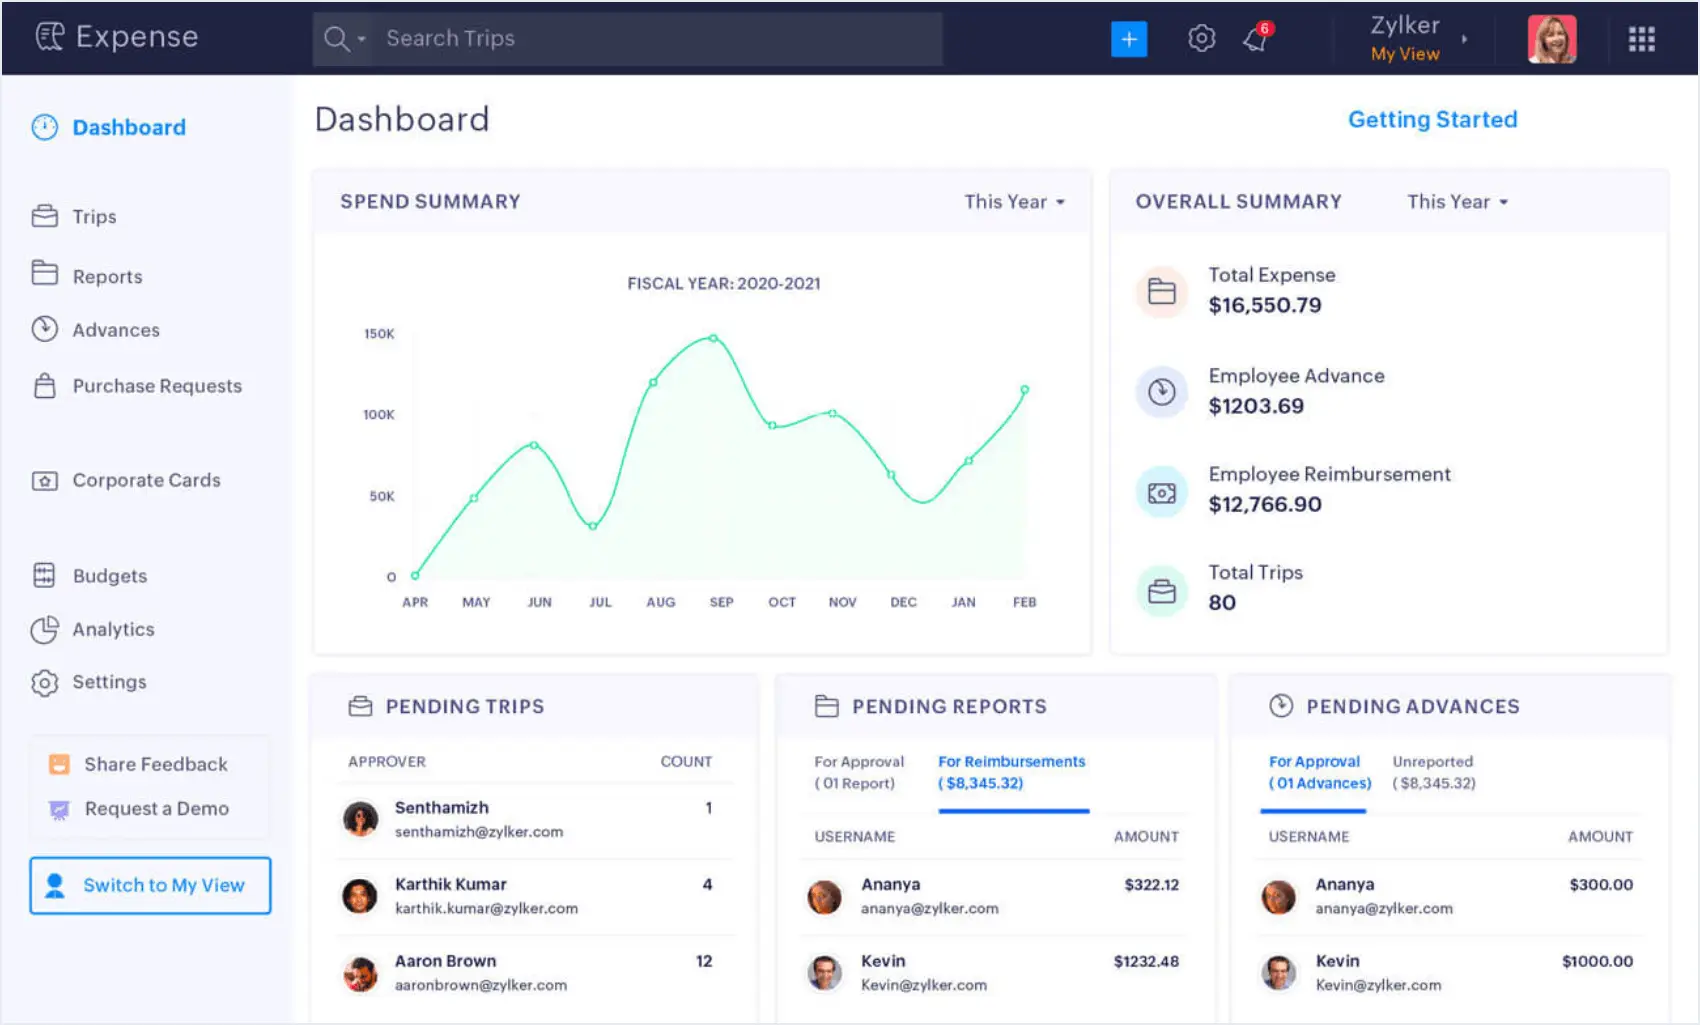Select the Reports folder icon
The image size is (1700, 1025).
click(x=45, y=274)
